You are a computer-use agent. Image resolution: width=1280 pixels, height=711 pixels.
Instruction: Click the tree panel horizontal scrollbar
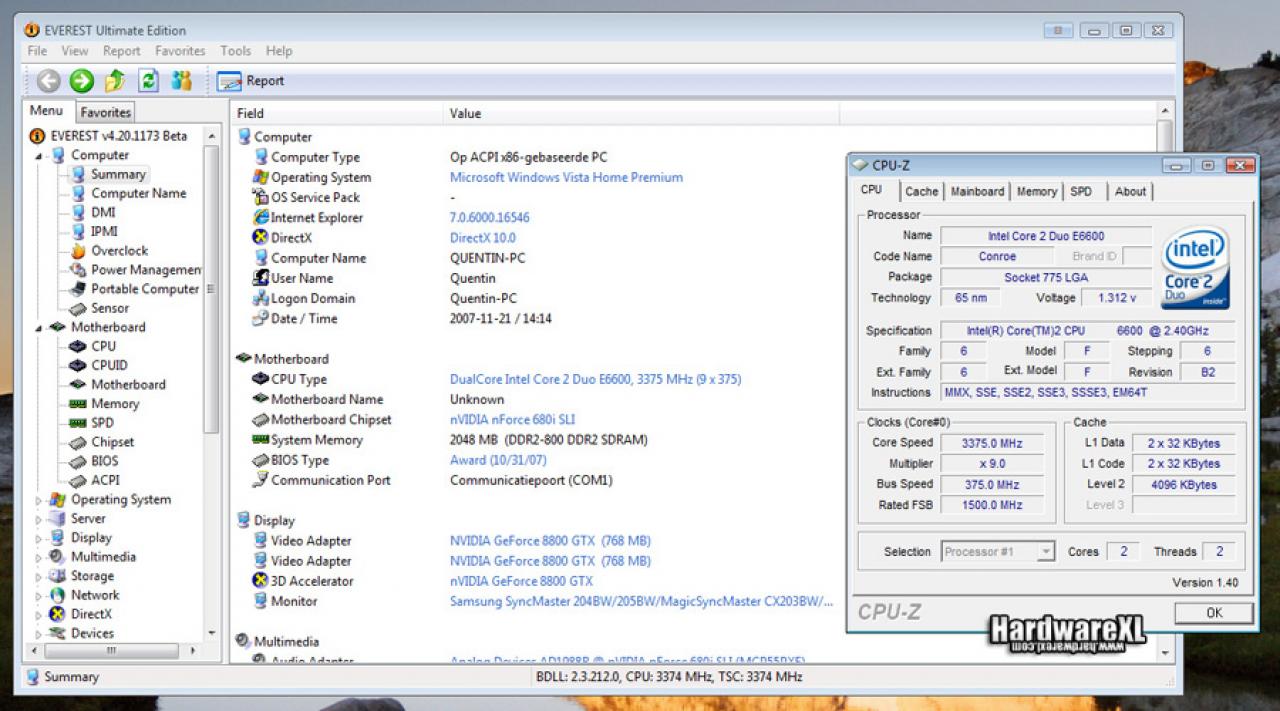pos(110,651)
